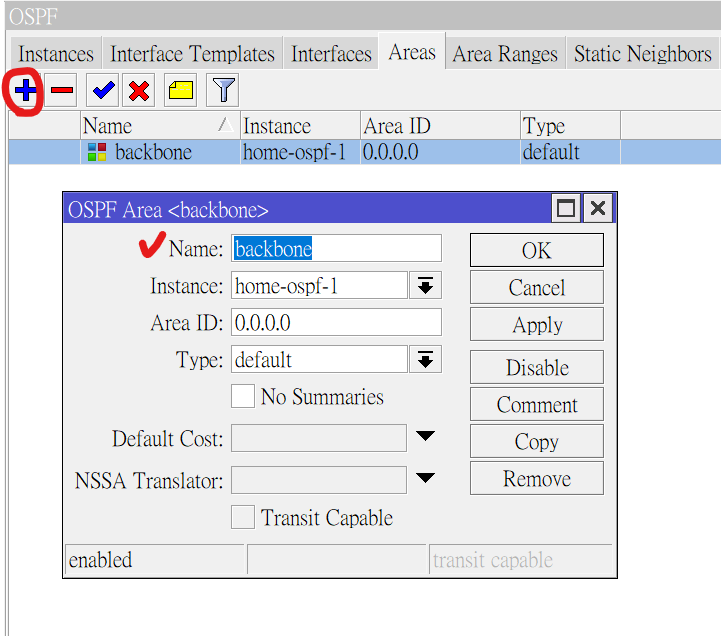Open the Filter funnel icon

(x=222, y=92)
